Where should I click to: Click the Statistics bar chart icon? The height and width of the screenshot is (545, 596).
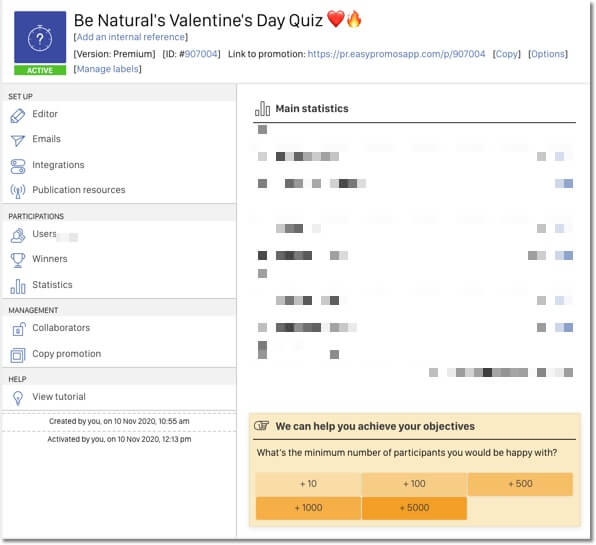[17, 286]
